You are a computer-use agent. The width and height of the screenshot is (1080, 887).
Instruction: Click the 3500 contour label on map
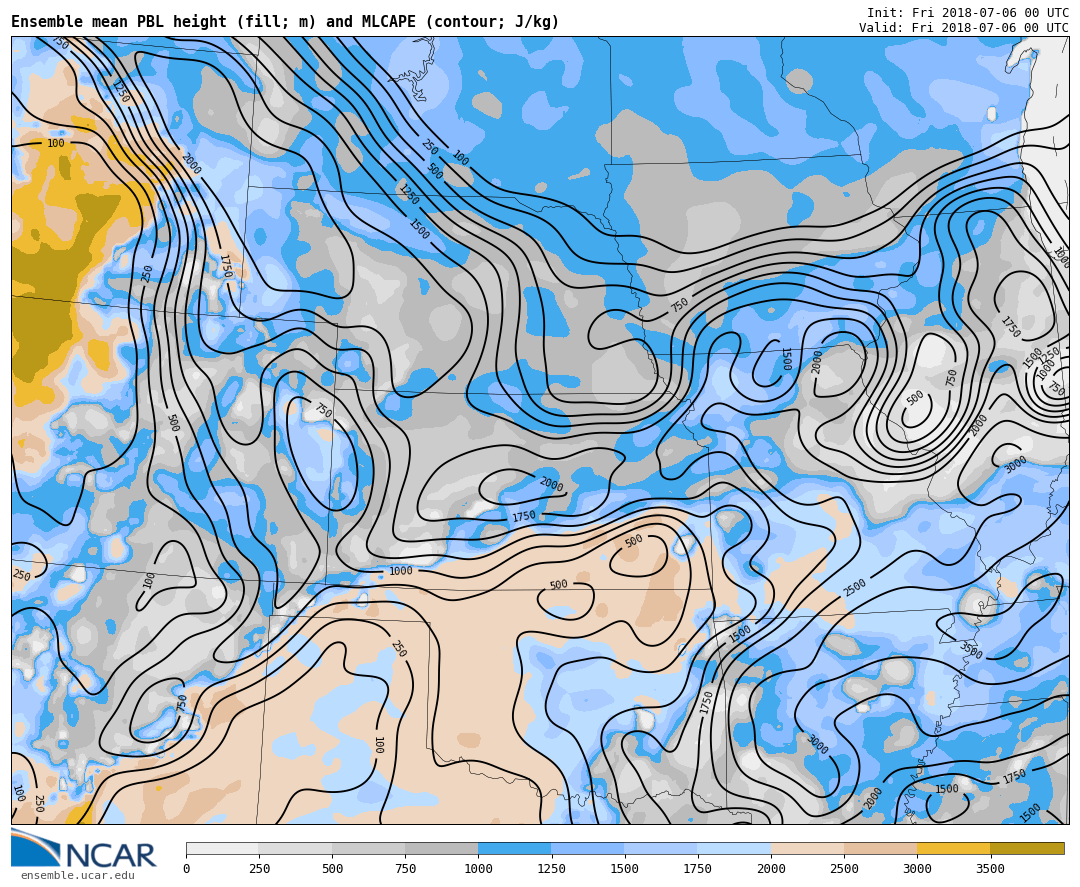tap(970, 651)
